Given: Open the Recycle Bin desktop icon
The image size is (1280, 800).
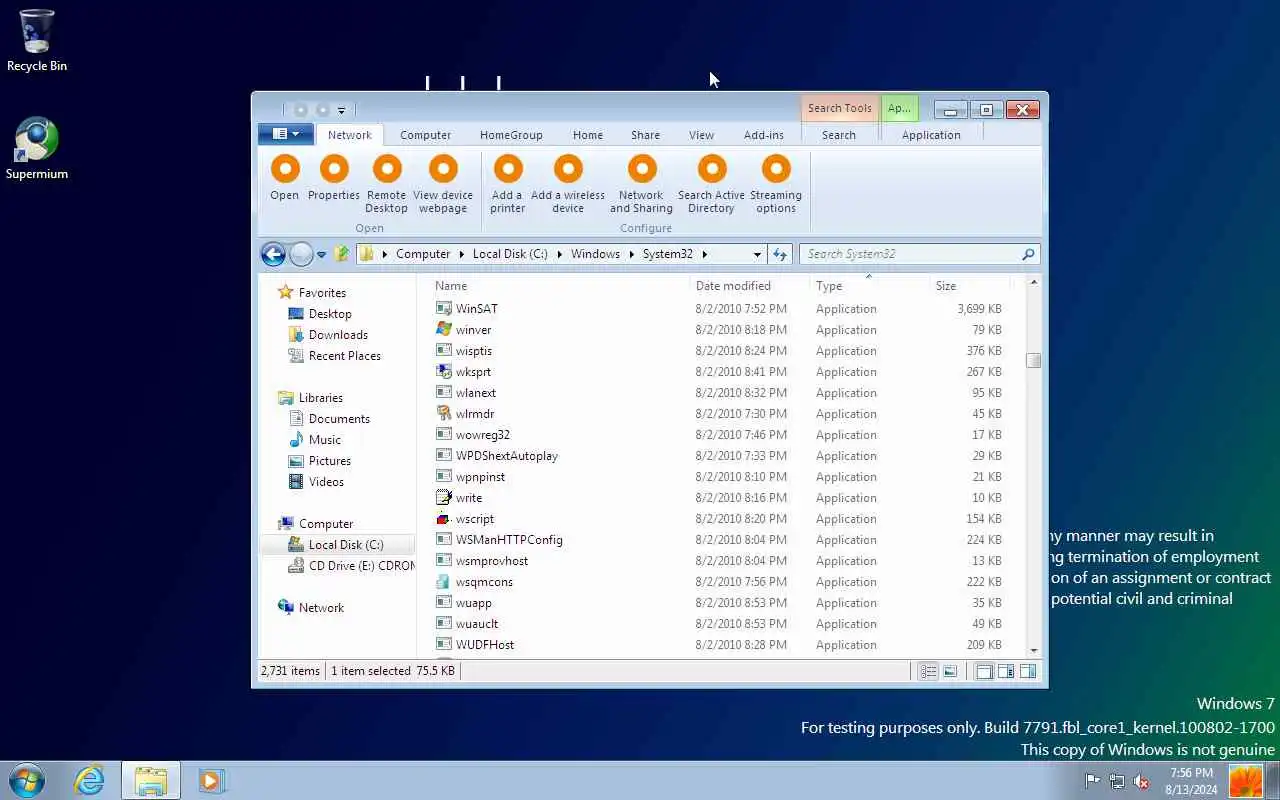Looking at the screenshot, I should point(37,41).
